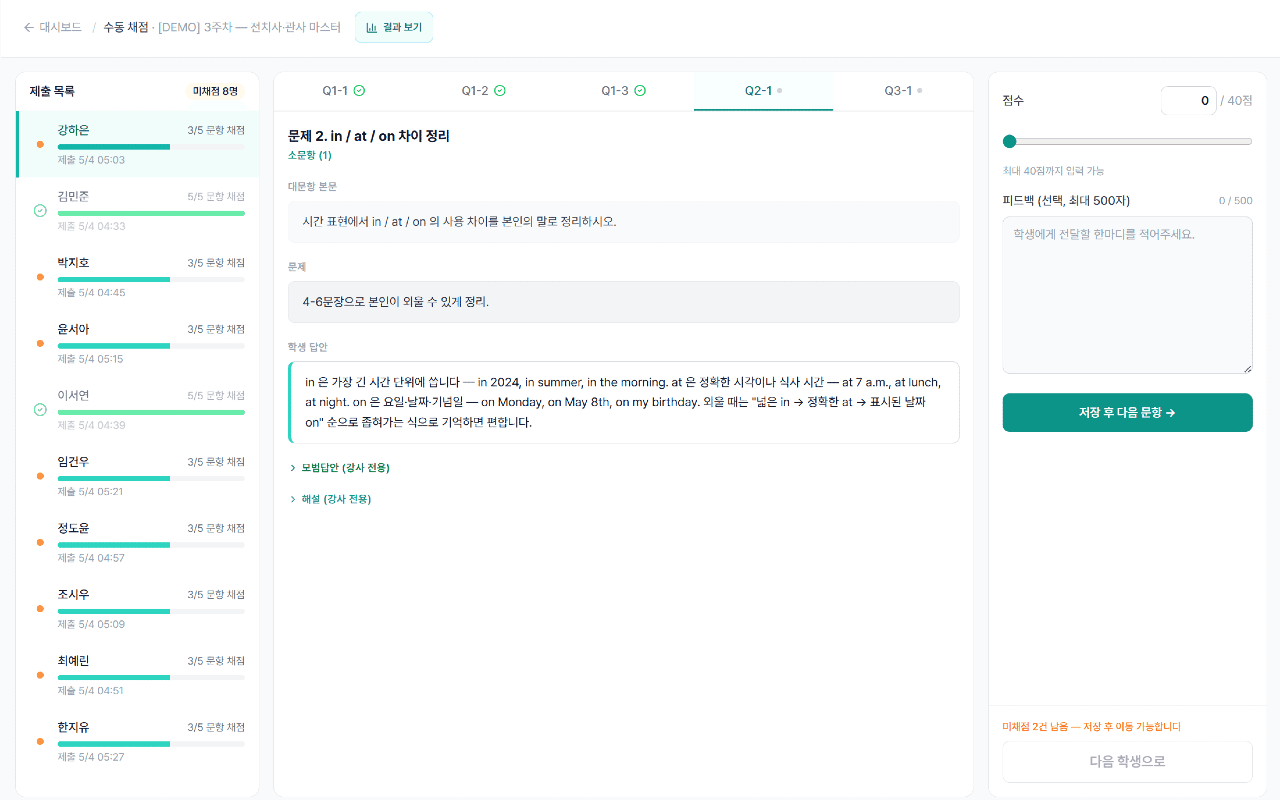1280x800 pixels.
Task: Click the 미채점 8명 badge
Action: [216, 91]
